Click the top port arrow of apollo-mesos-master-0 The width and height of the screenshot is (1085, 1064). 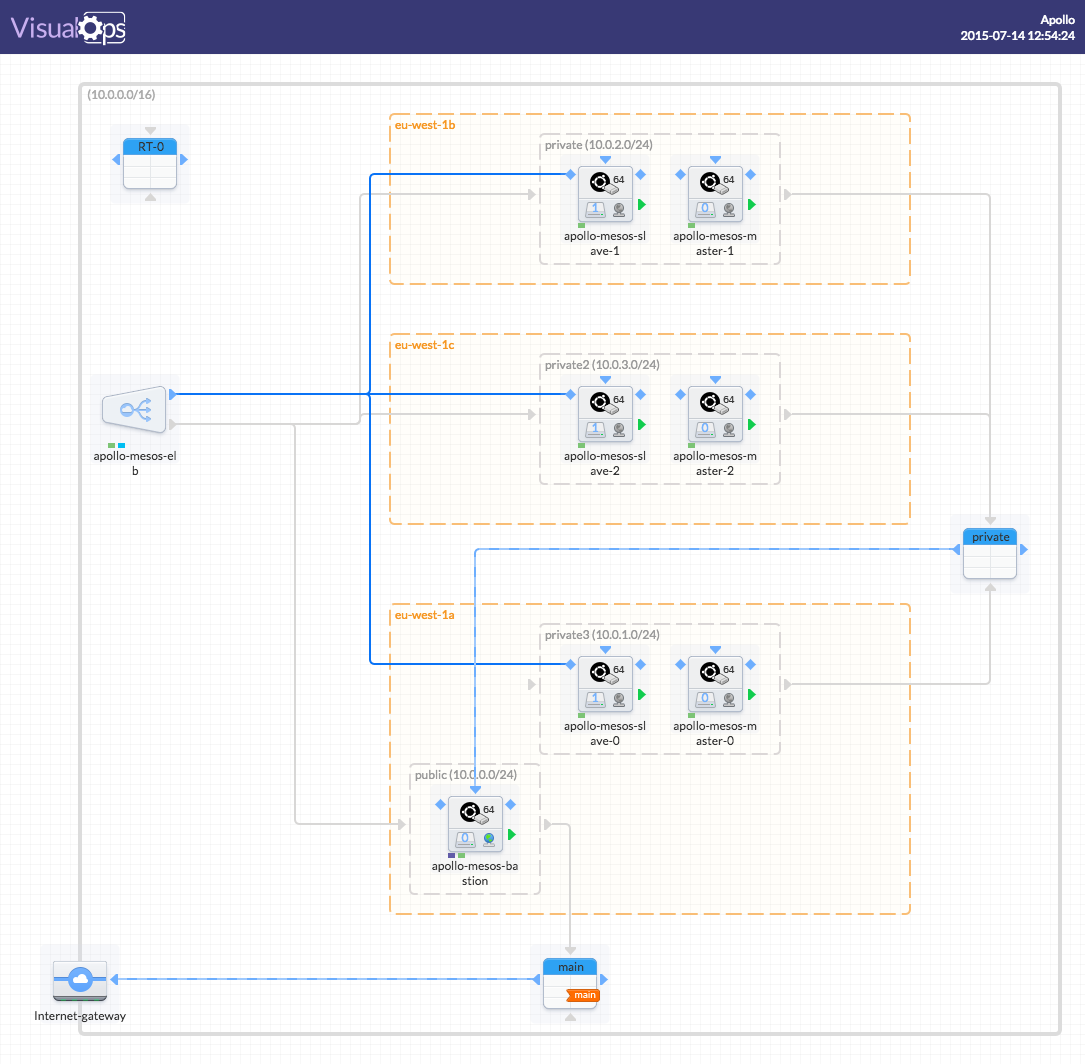tap(715, 650)
